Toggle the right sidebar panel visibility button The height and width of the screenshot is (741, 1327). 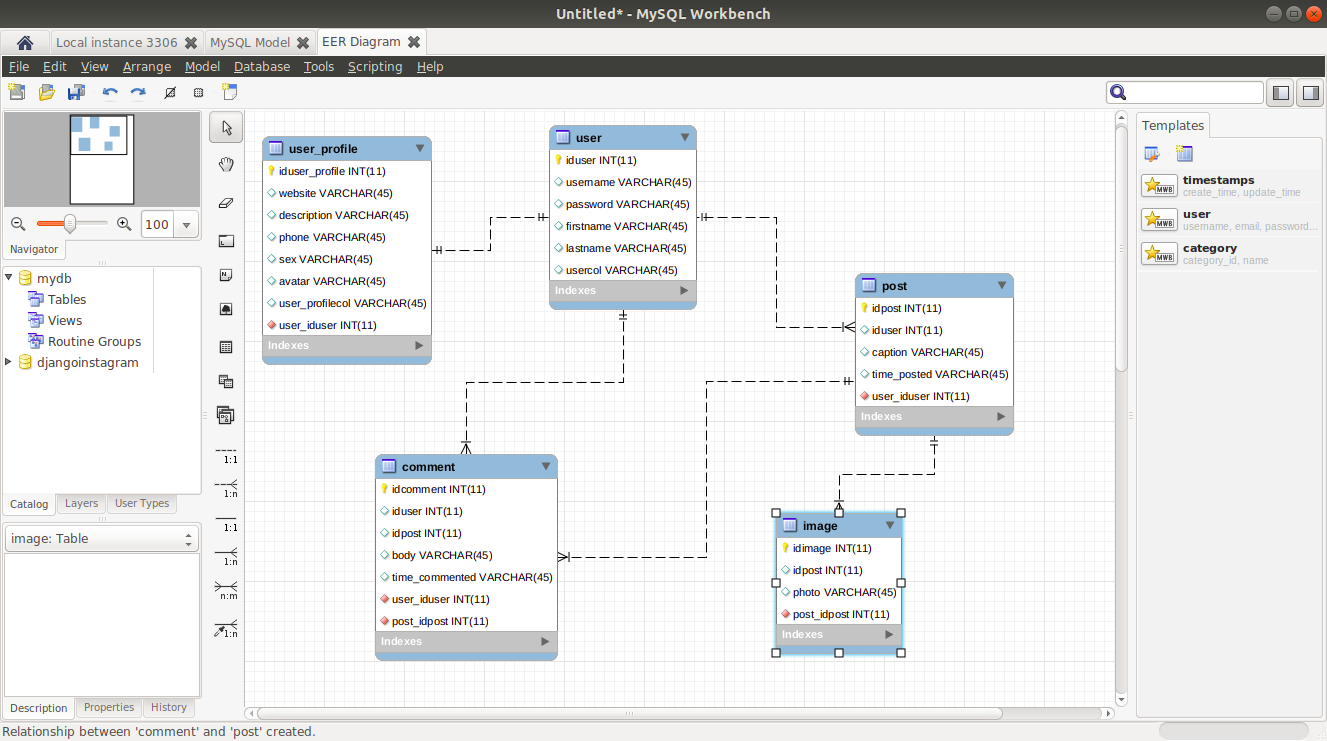[1309, 93]
